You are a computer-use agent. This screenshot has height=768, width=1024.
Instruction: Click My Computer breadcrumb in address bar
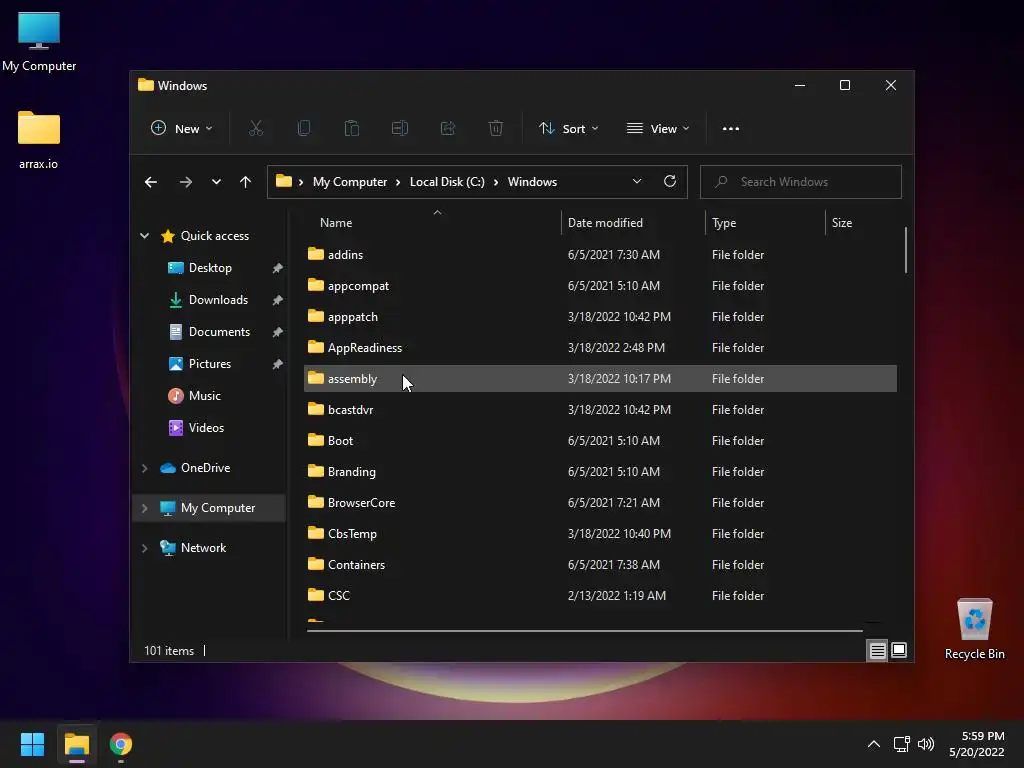coord(350,182)
